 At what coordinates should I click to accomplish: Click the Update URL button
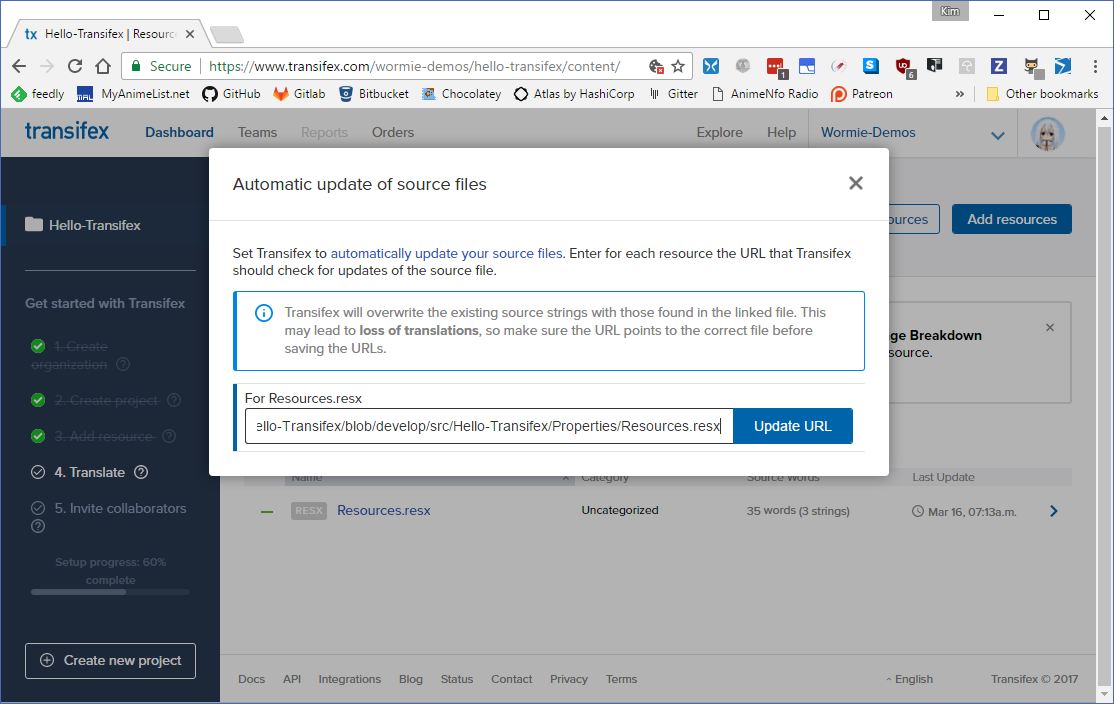click(792, 426)
